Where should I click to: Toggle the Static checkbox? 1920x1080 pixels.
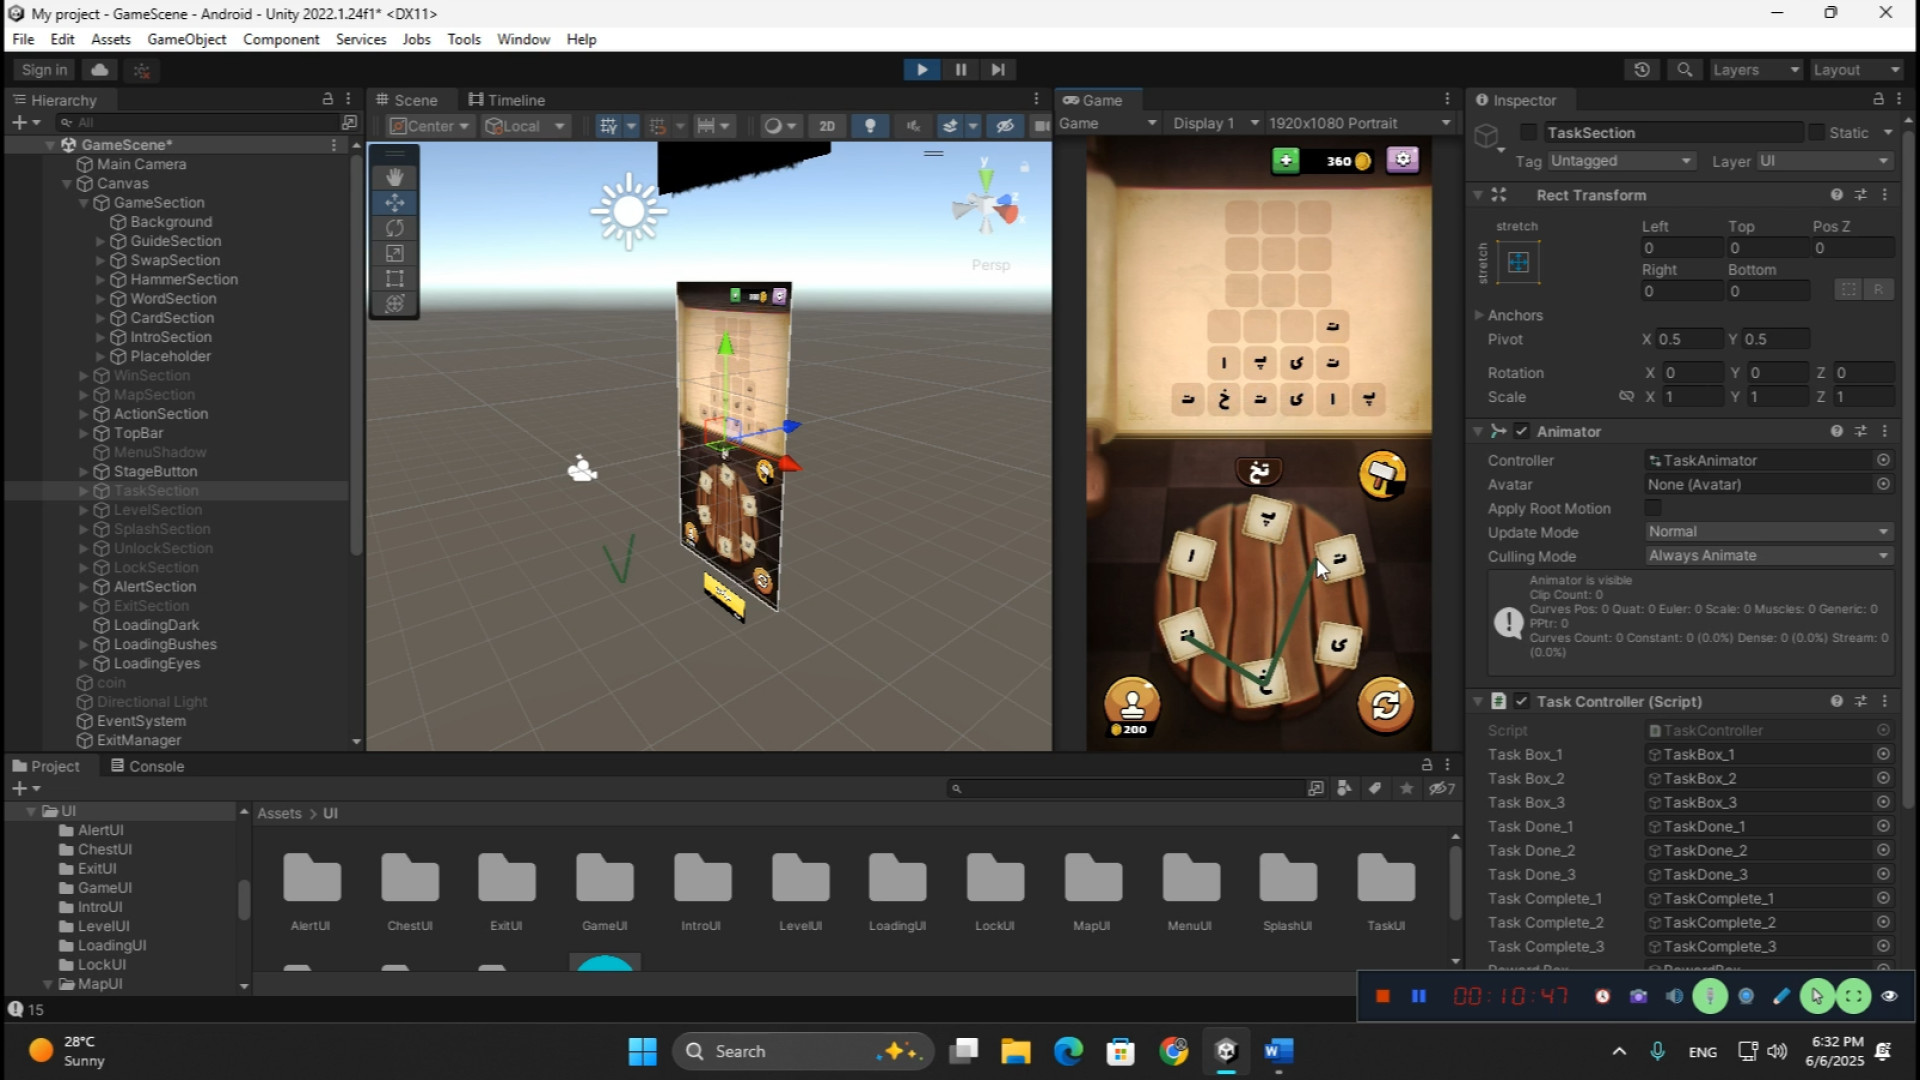pos(1816,133)
